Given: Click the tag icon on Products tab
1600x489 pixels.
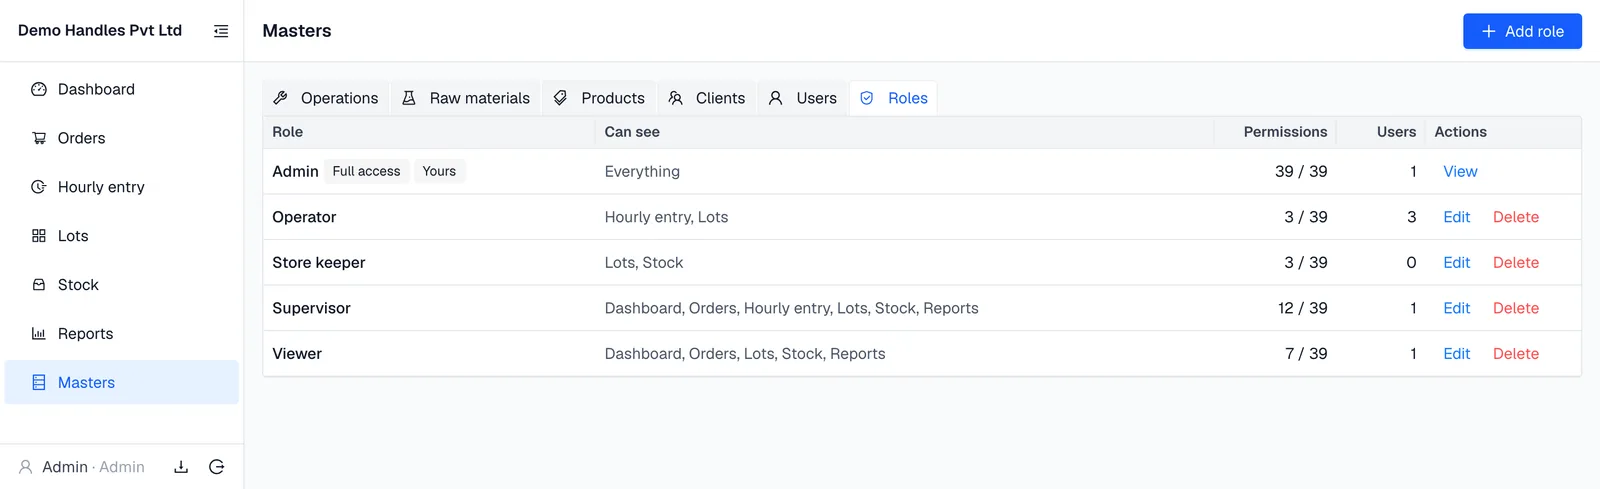Looking at the screenshot, I should (x=561, y=98).
